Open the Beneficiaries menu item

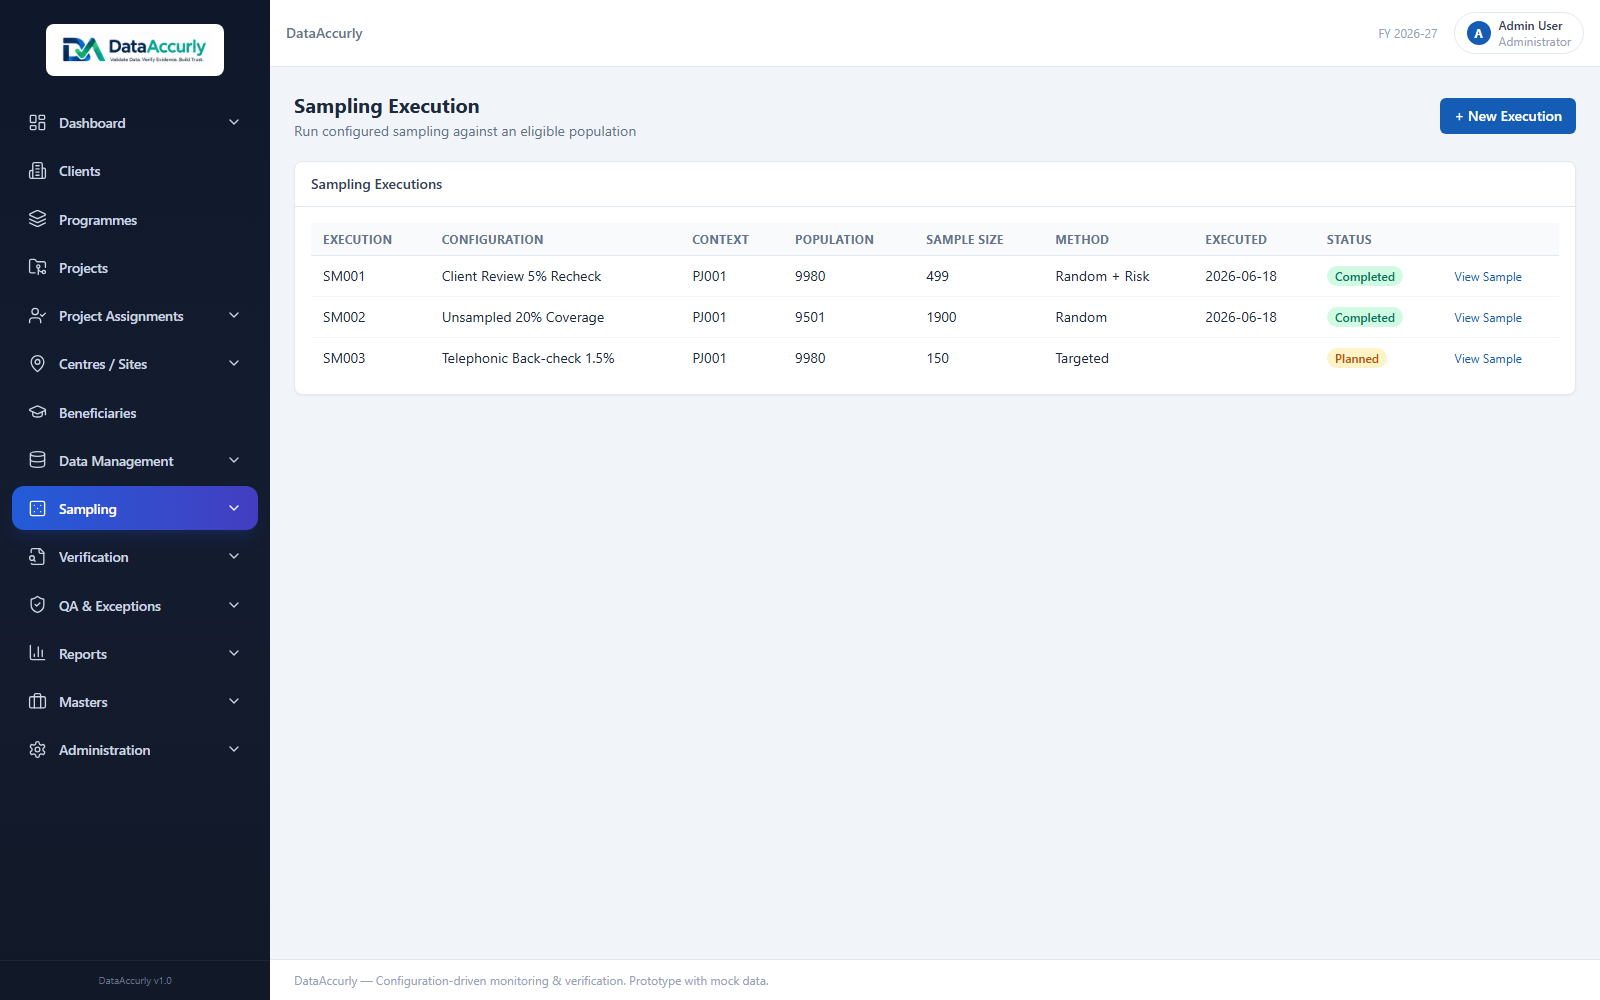(x=135, y=412)
